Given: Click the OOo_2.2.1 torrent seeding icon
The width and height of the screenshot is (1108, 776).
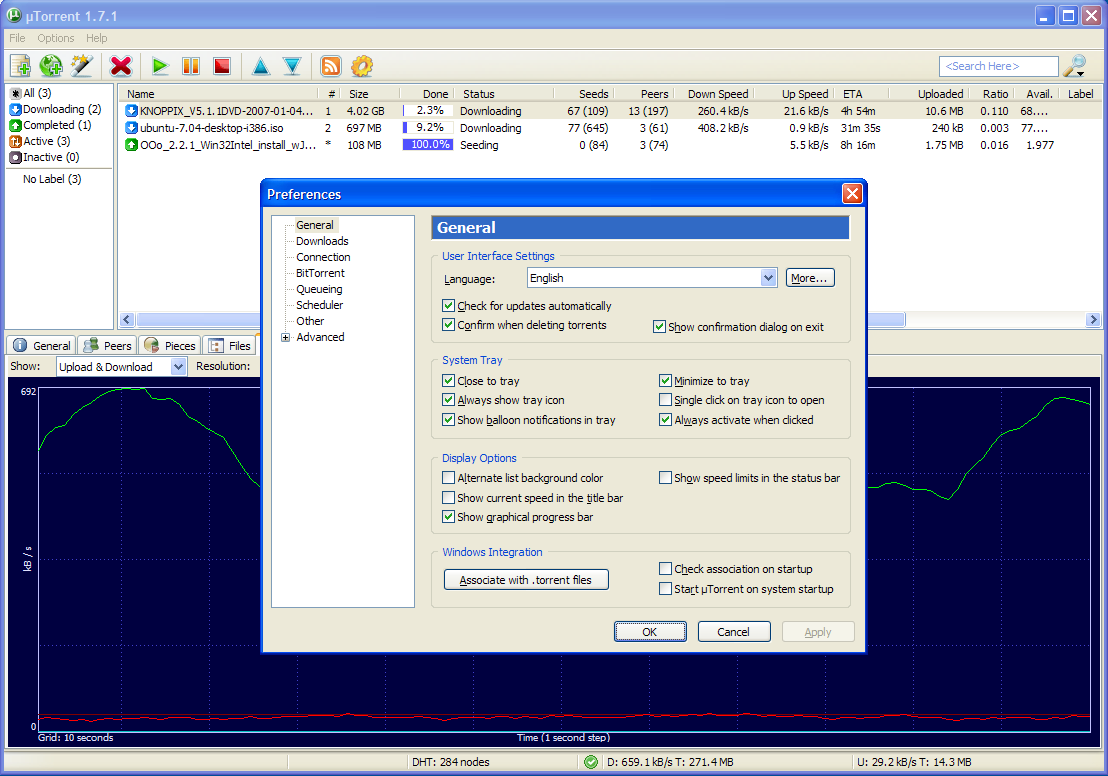Looking at the screenshot, I should (x=131, y=145).
